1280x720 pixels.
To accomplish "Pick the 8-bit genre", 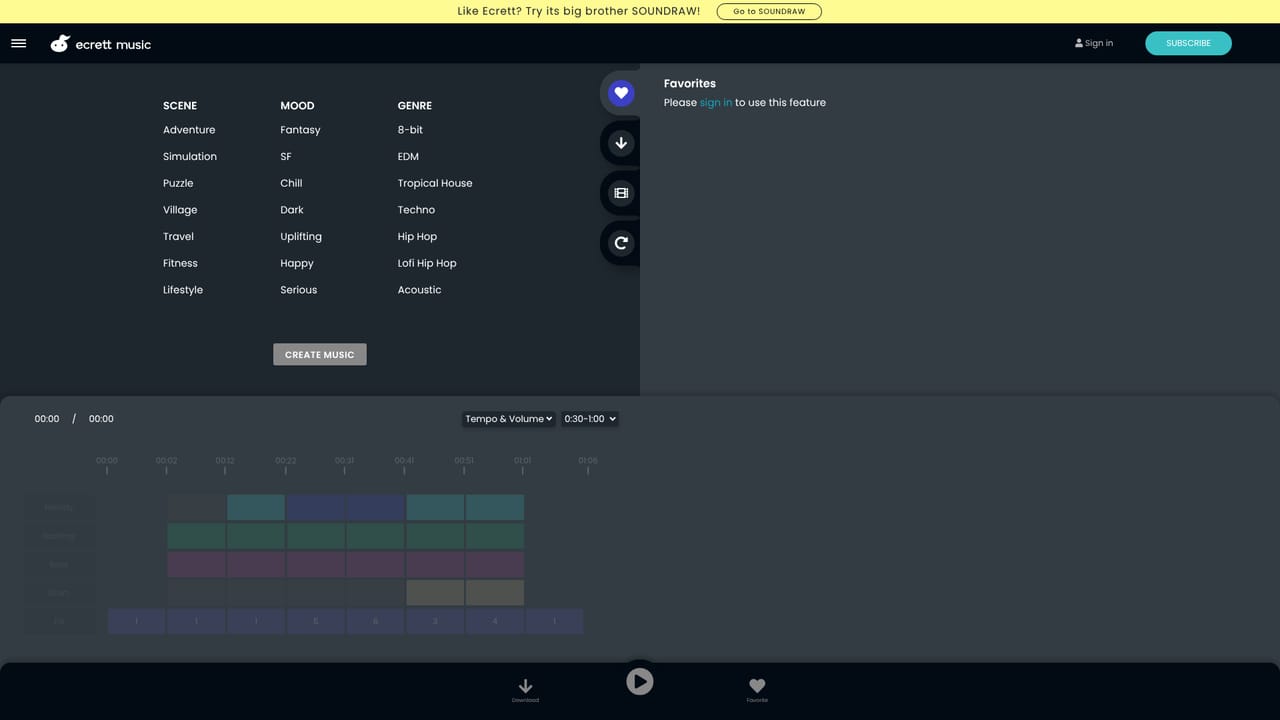I will point(410,130).
